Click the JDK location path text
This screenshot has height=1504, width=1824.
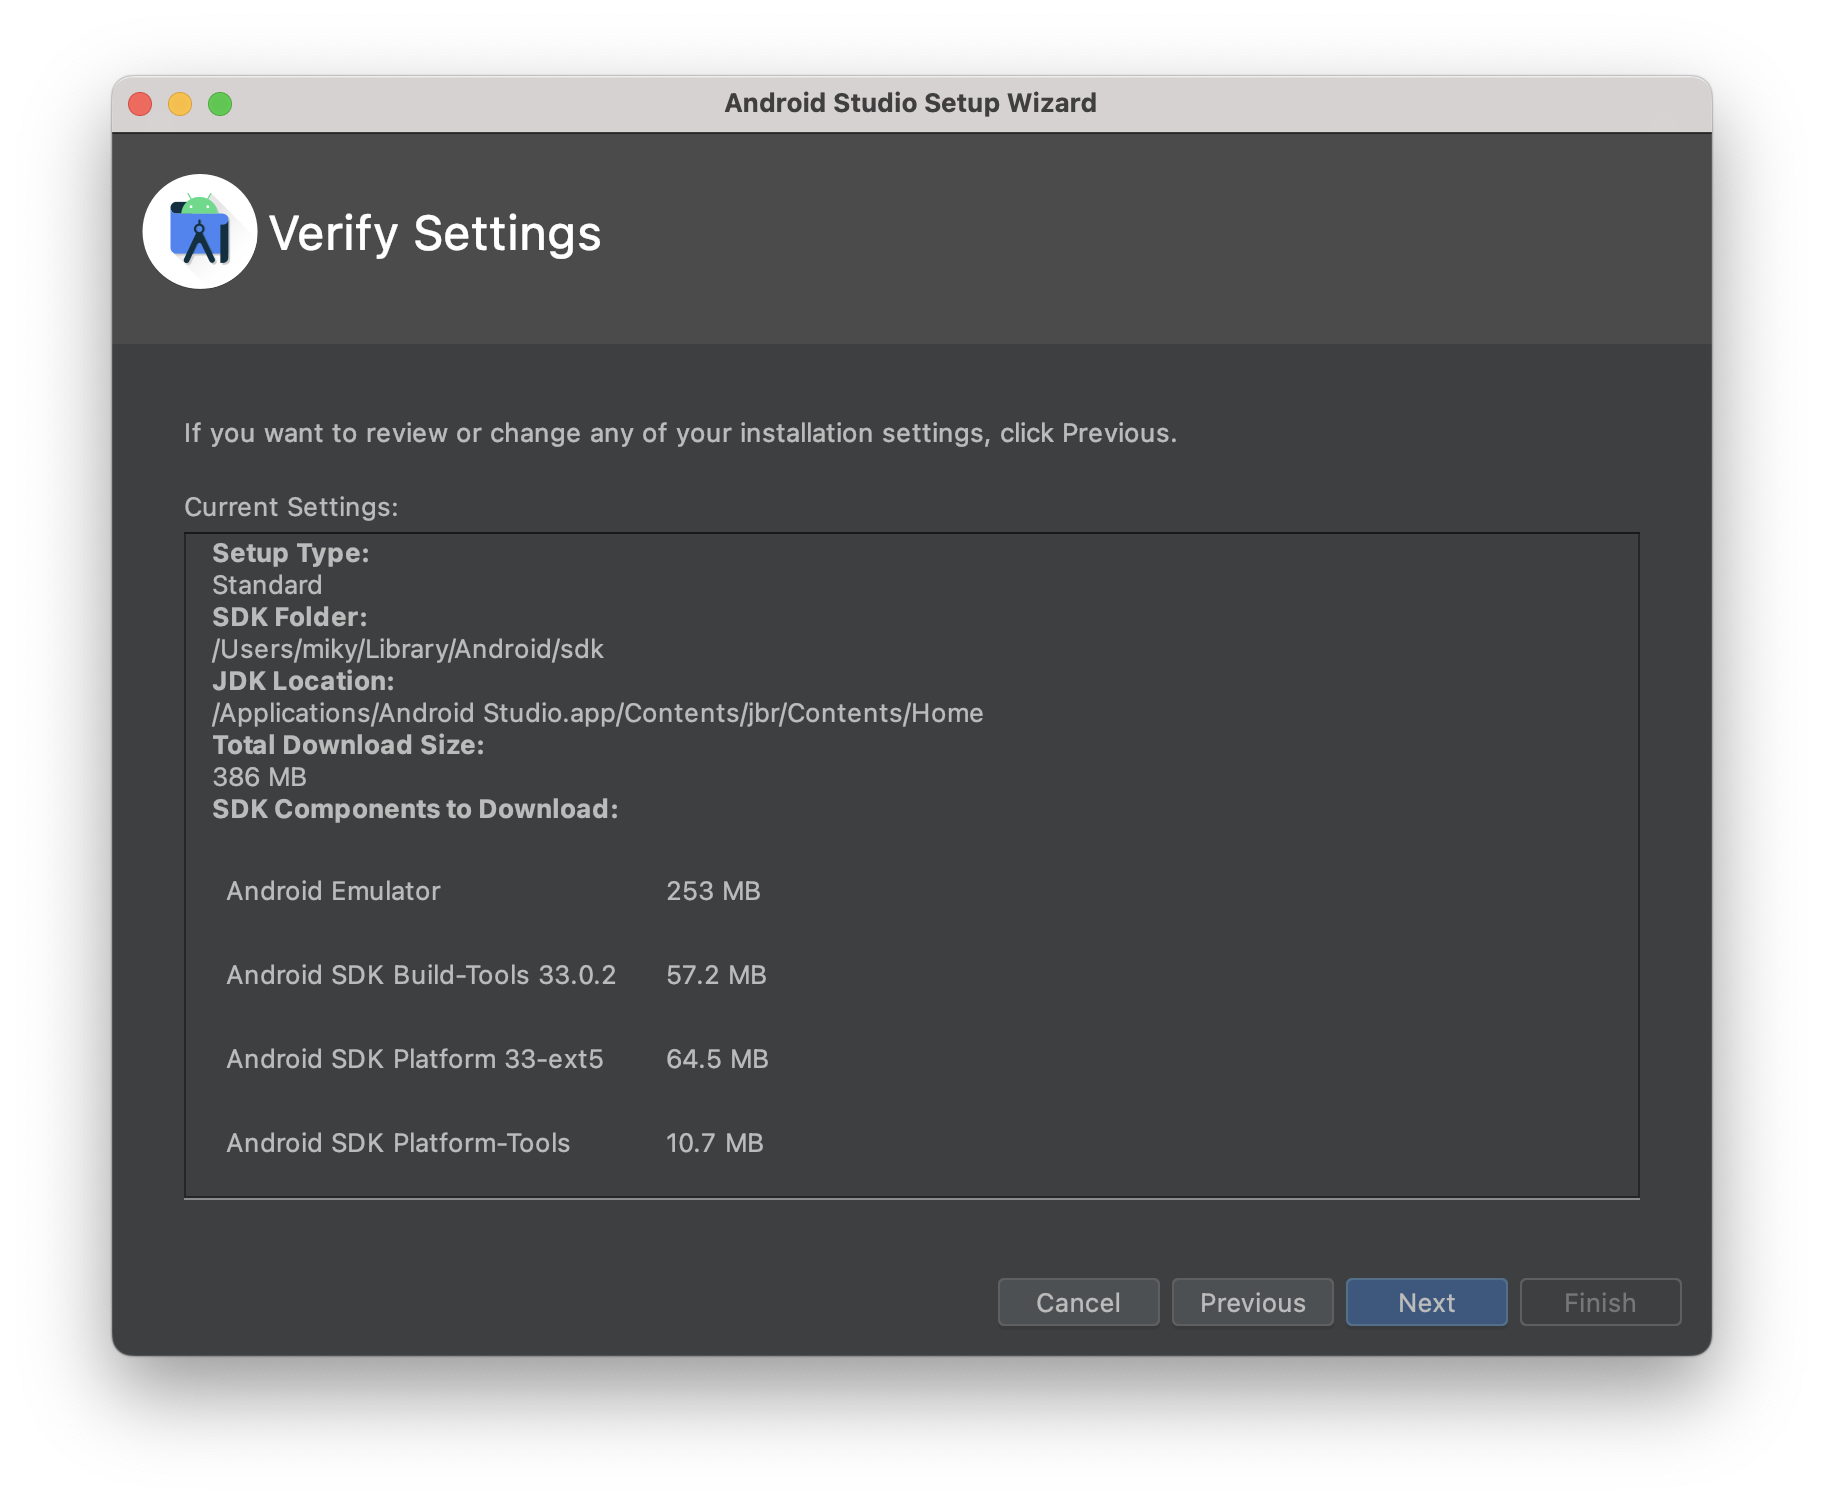point(598,713)
